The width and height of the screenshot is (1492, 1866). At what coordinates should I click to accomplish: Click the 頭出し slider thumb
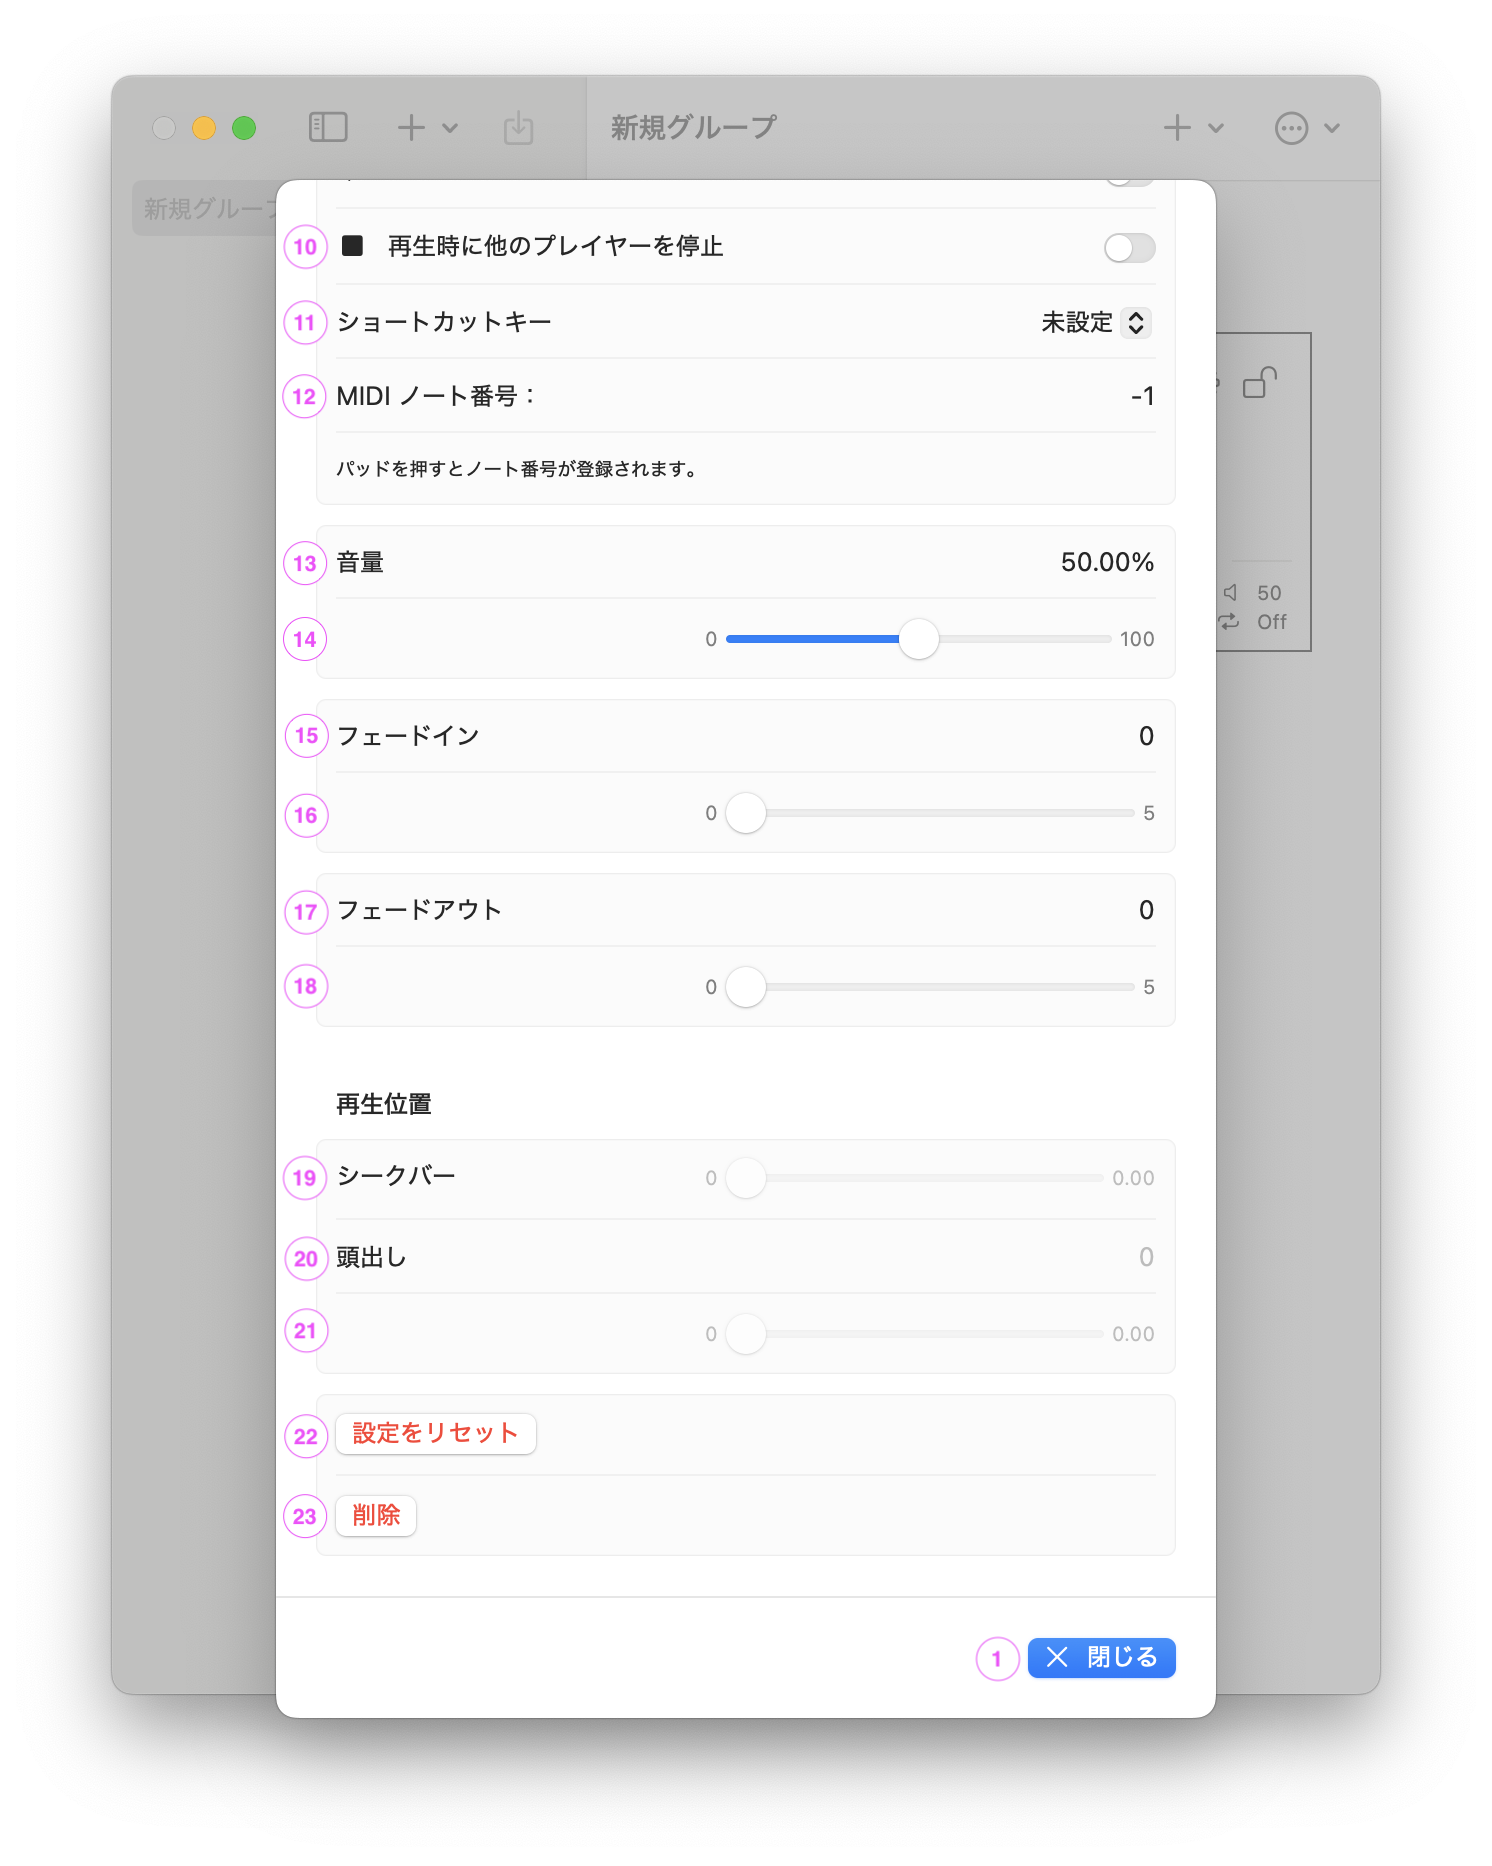click(x=745, y=1334)
